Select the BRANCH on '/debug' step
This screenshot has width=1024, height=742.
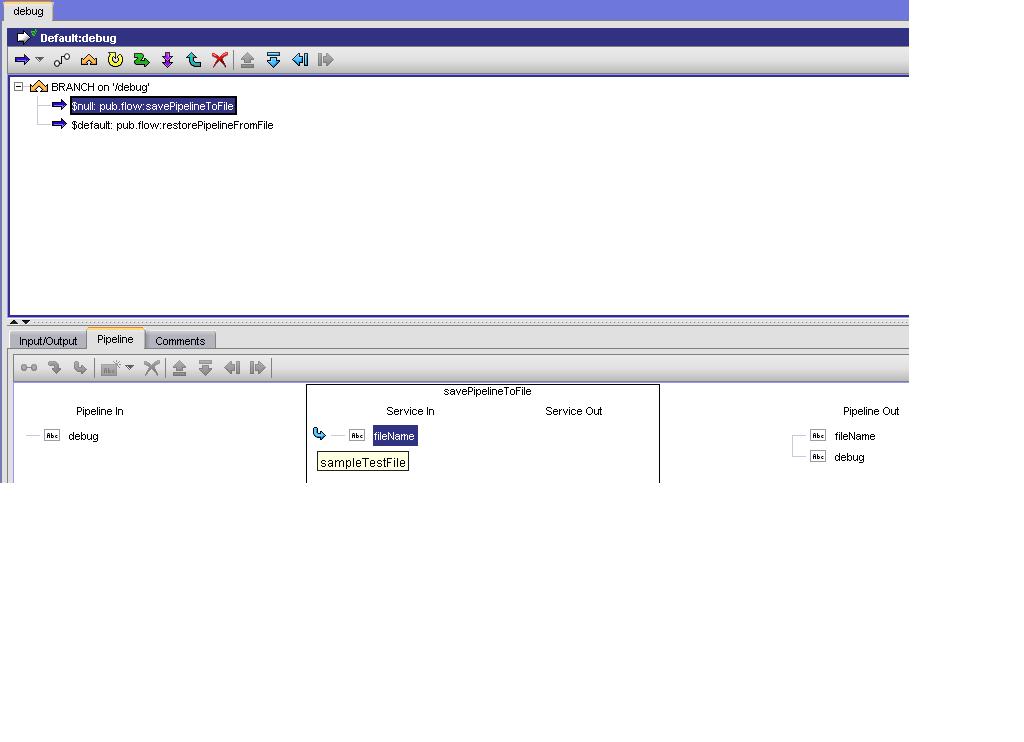[100, 87]
